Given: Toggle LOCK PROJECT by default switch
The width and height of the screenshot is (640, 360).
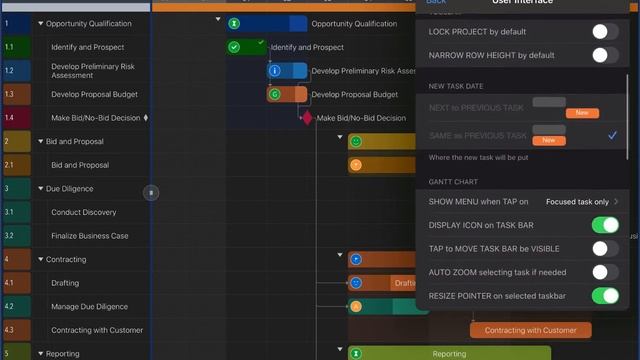Looking at the screenshot, I should point(605,32).
